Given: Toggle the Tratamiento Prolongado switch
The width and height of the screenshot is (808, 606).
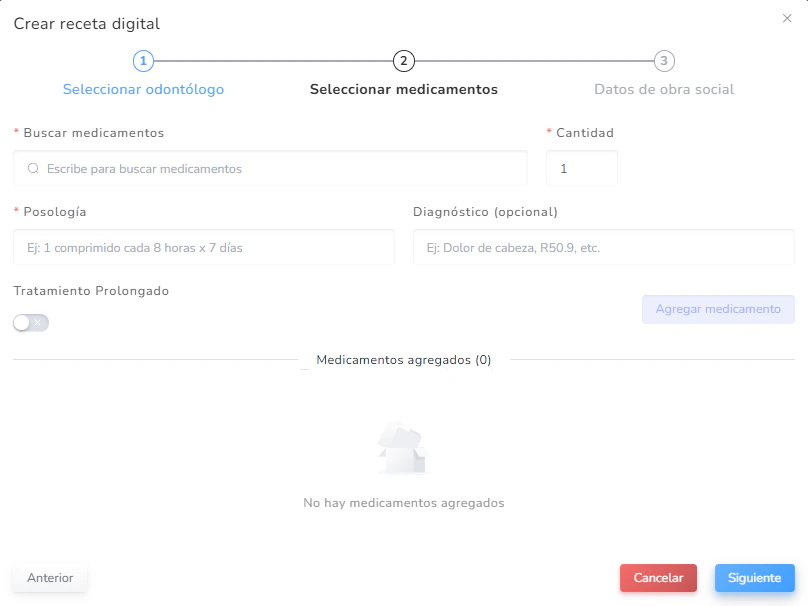Looking at the screenshot, I should pyautogui.click(x=31, y=323).
